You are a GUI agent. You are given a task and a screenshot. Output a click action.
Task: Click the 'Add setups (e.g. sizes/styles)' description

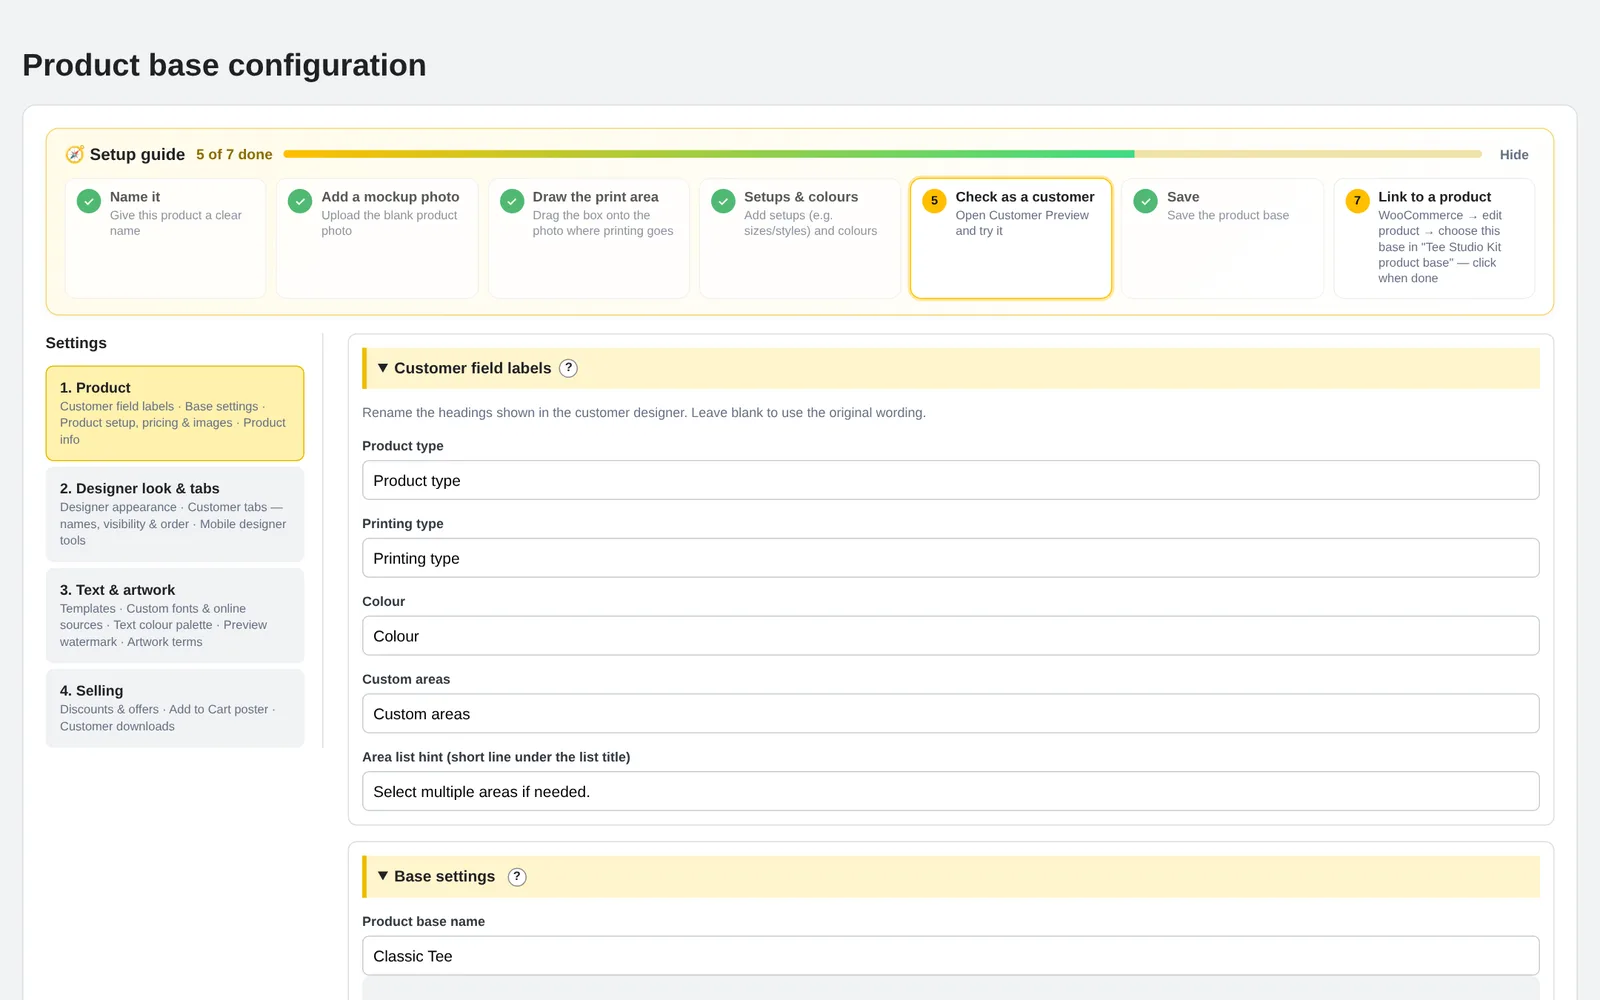point(810,223)
